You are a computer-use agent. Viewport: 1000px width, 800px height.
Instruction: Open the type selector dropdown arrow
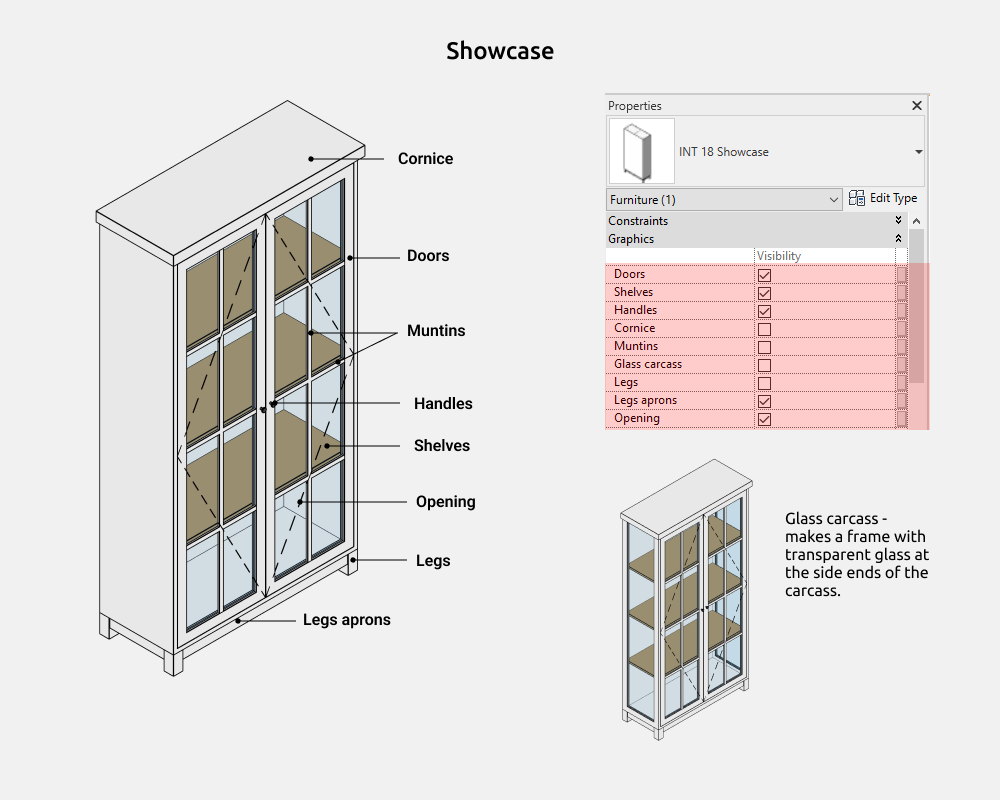click(918, 152)
